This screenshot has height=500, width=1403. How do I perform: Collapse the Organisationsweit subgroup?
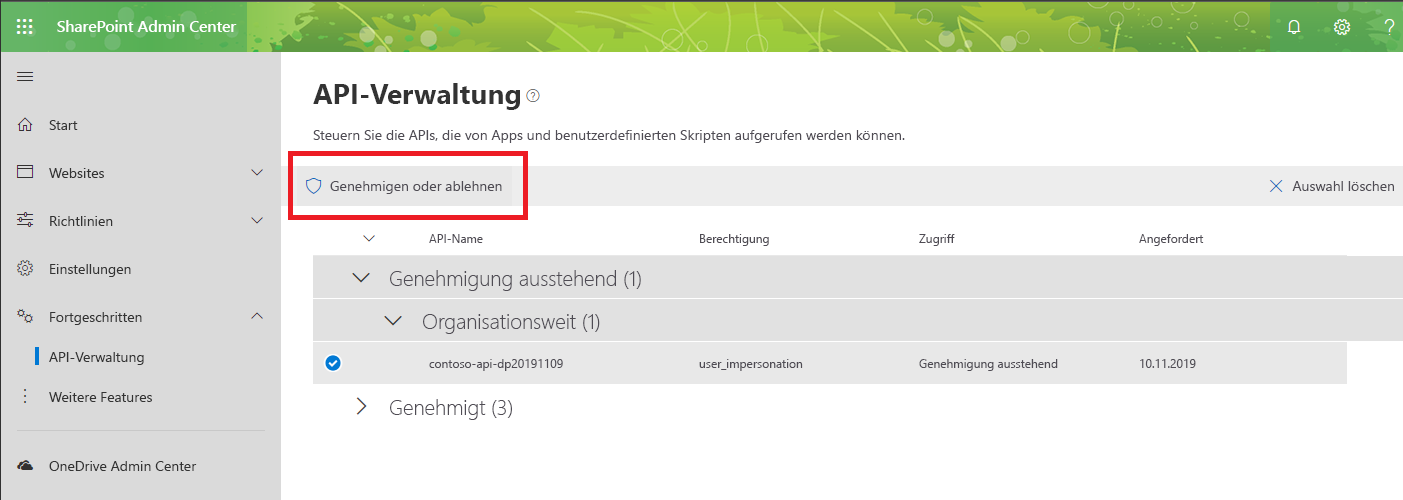(394, 321)
